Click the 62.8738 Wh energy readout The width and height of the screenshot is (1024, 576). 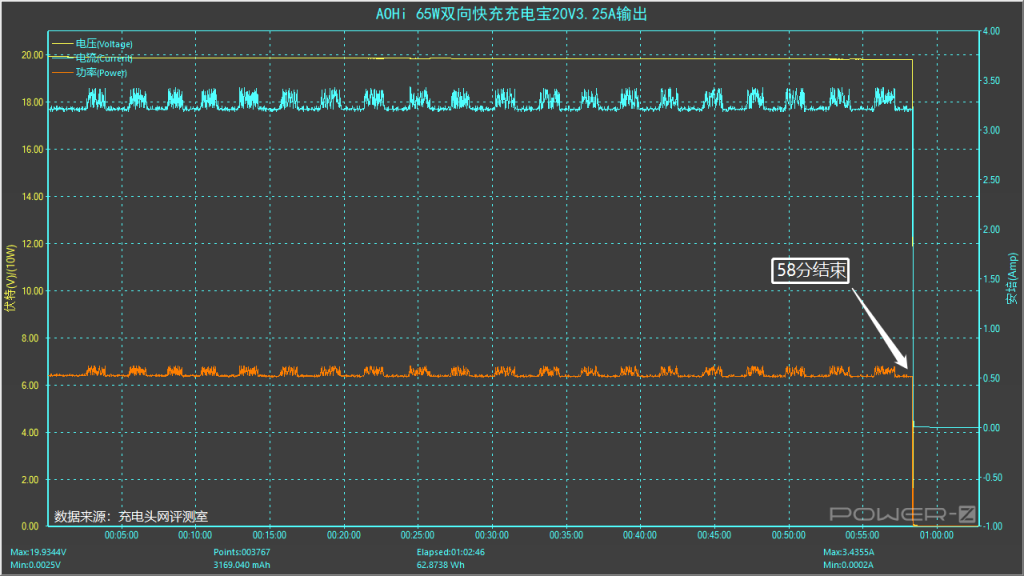[x=441, y=565]
